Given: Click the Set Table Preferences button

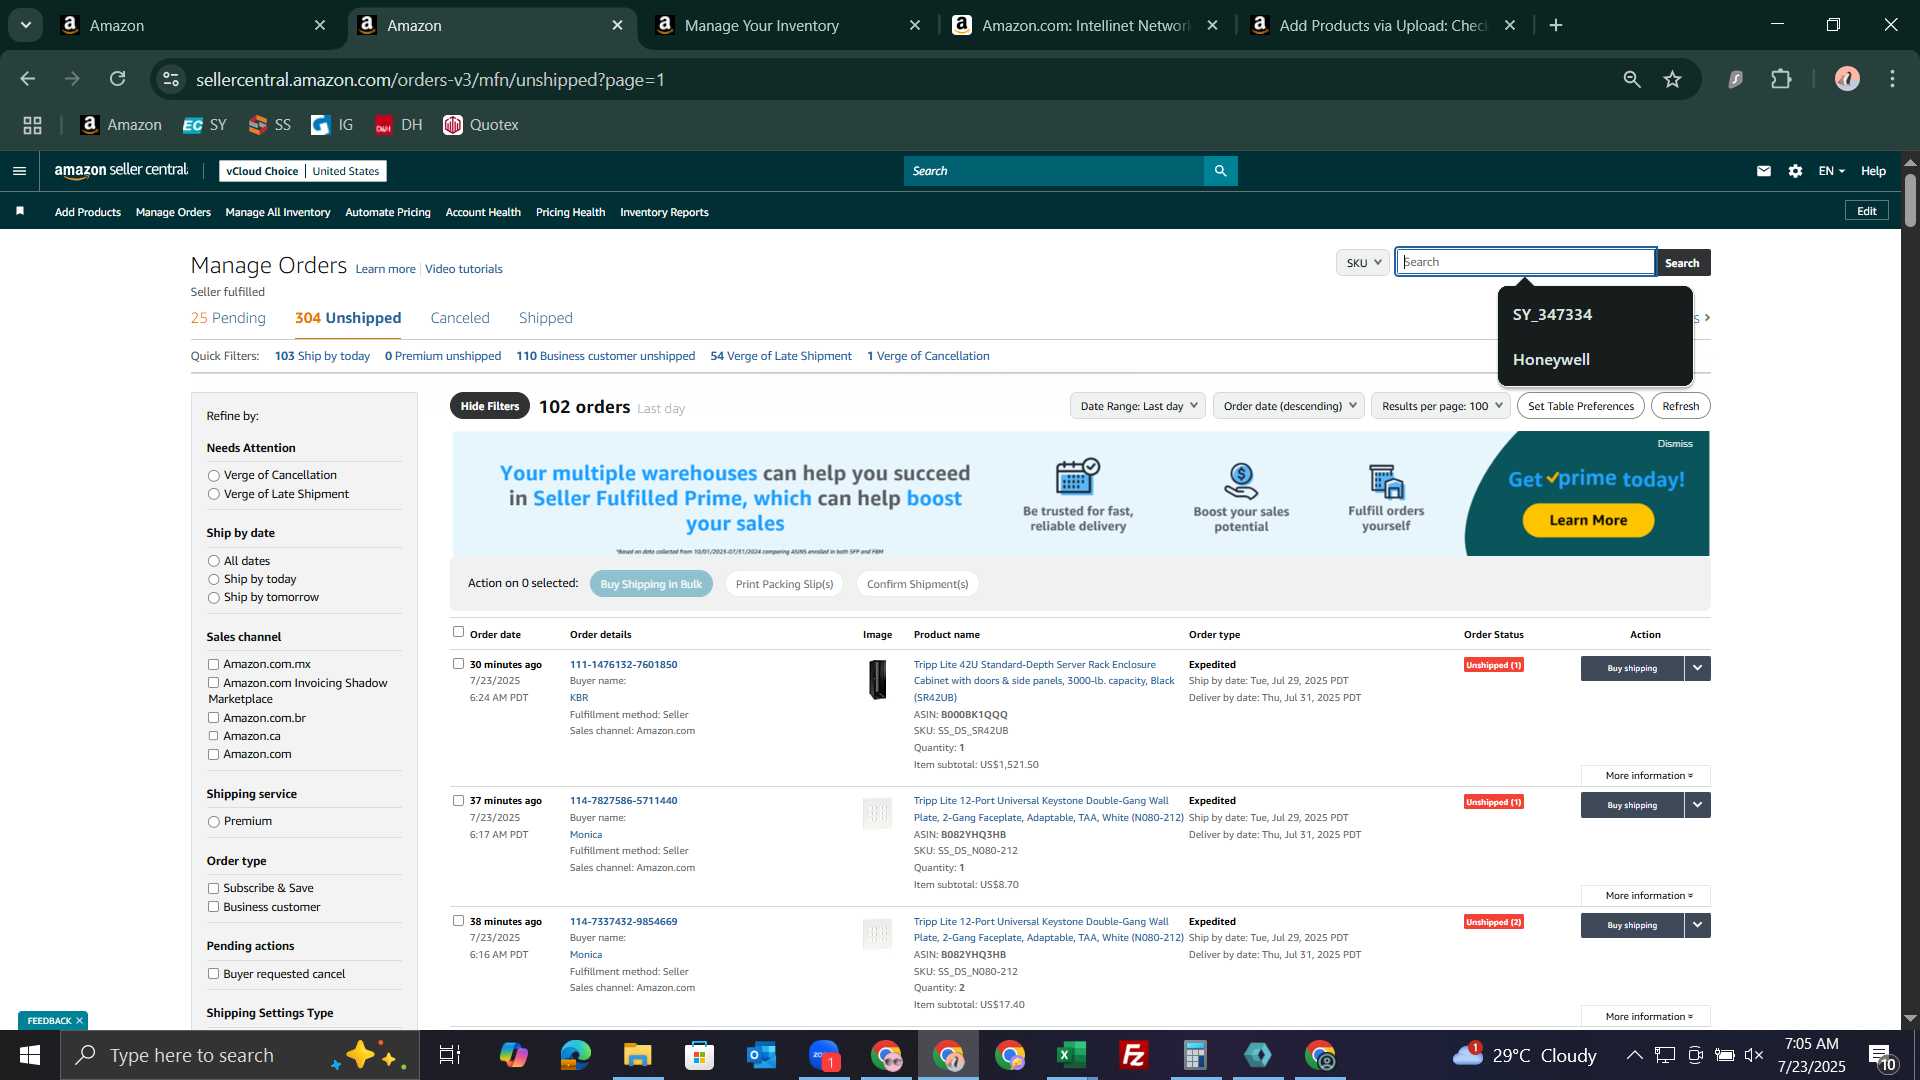Looking at the screenshot, I should pyautogui.click(x=1581, y=406).
